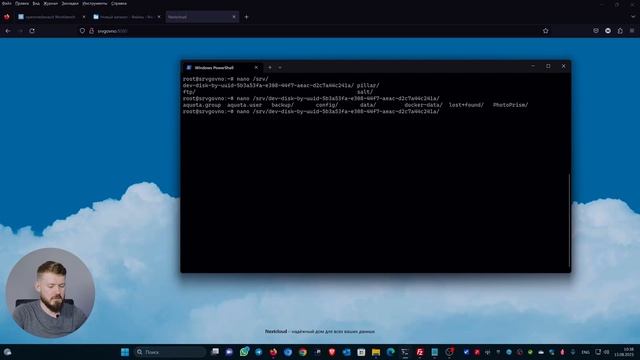Click 'docker-data/' in terminal output
Viewport: 640px width, 360px height.
pos(423,105)
